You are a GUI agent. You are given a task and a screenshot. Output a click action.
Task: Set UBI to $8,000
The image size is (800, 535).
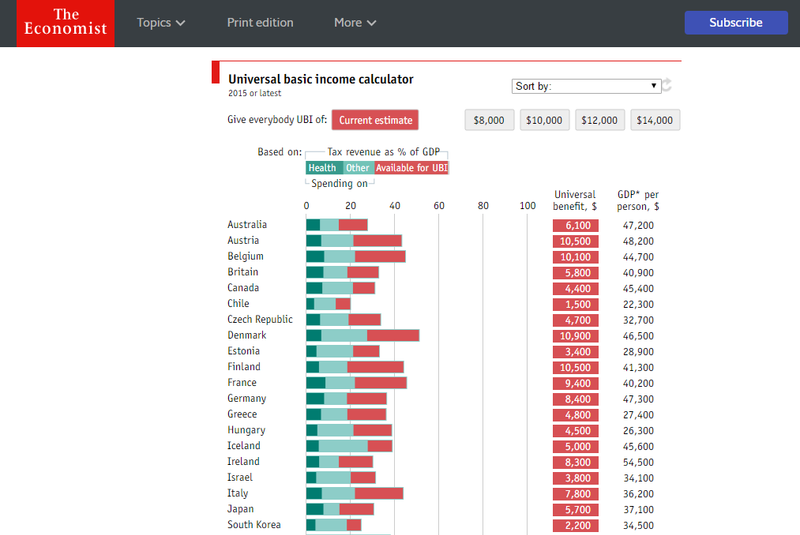(x=489, y=120)
